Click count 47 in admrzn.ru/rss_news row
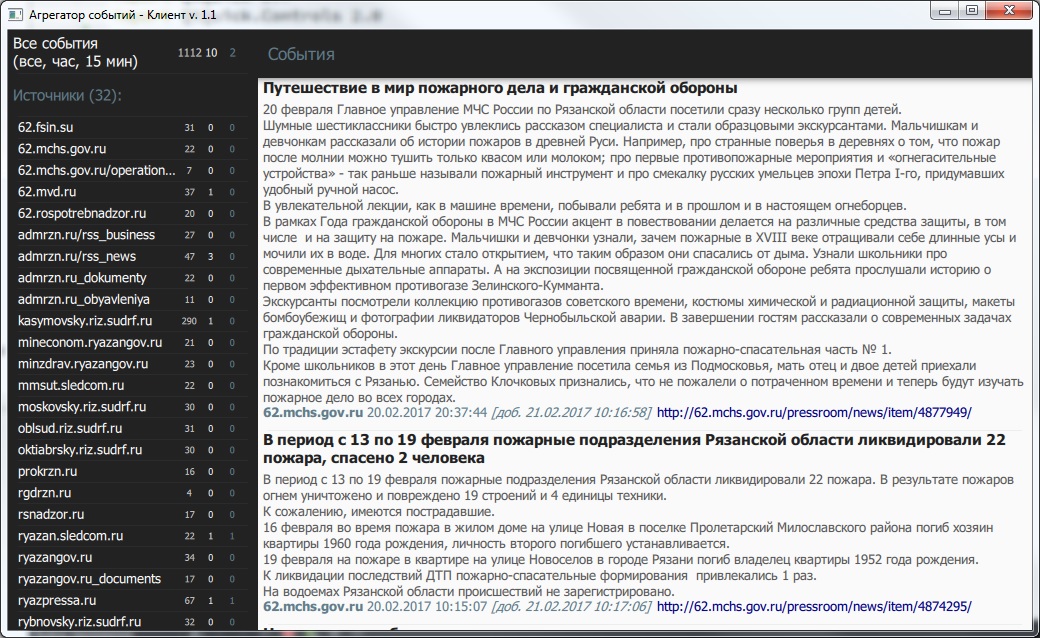Screen dimensions: 1040x638 pos(190,257)
